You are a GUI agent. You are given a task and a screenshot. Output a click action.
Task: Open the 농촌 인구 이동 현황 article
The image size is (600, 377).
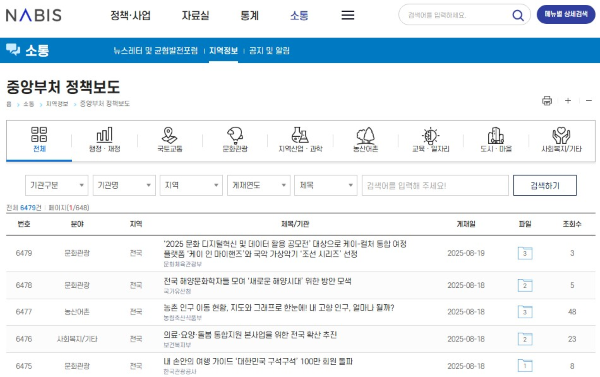279,308
